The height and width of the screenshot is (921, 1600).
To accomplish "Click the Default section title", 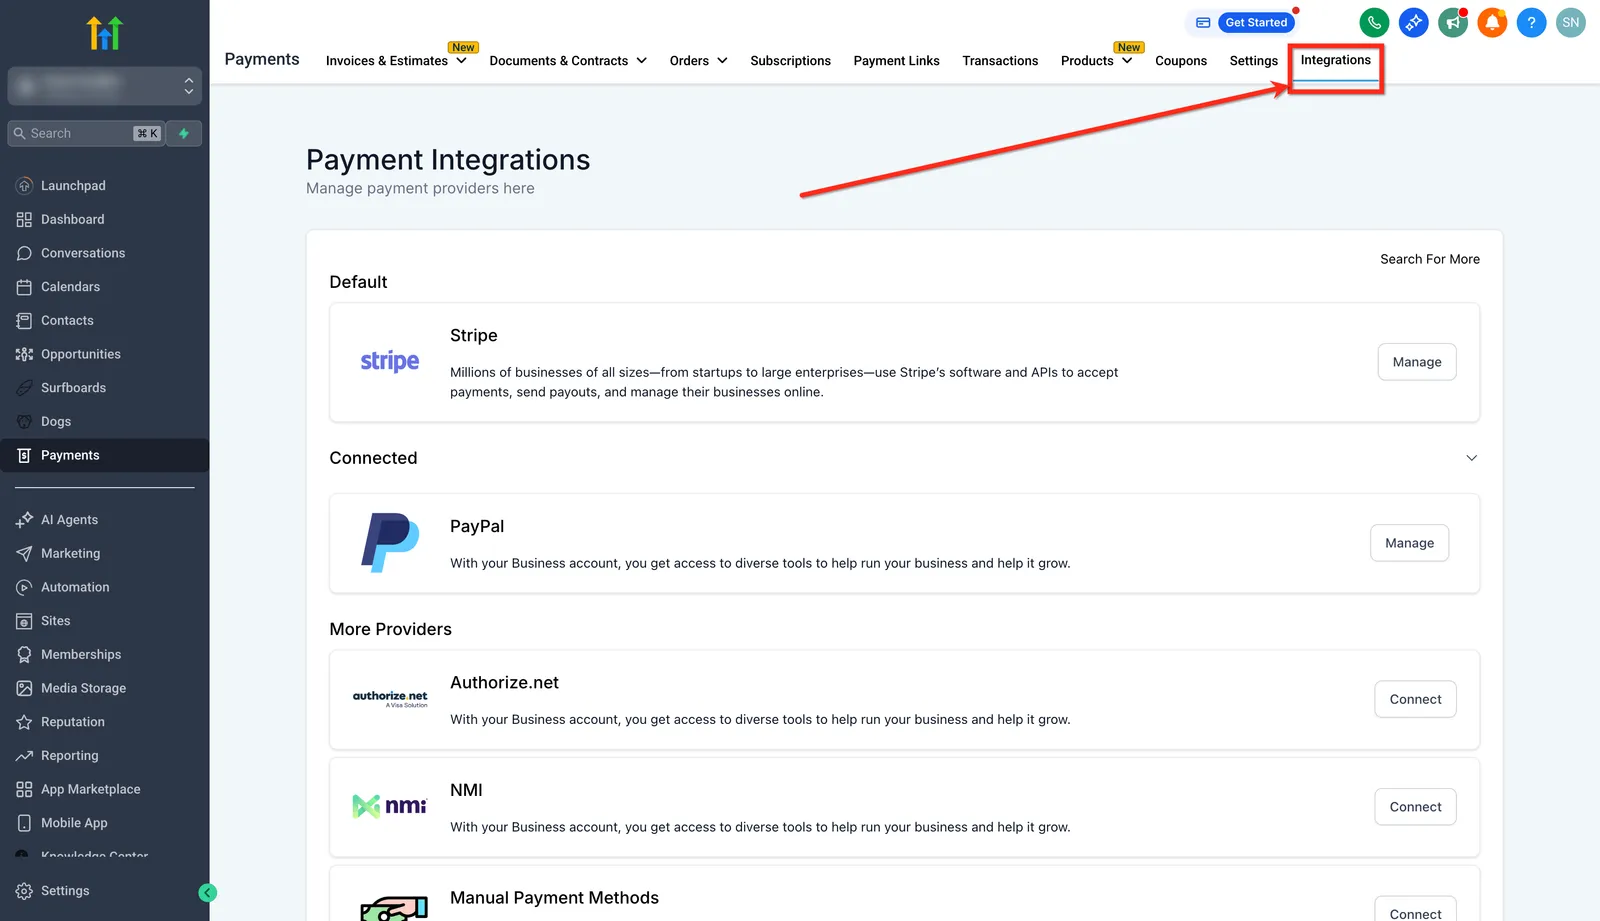I will click(x=358, y=282).
